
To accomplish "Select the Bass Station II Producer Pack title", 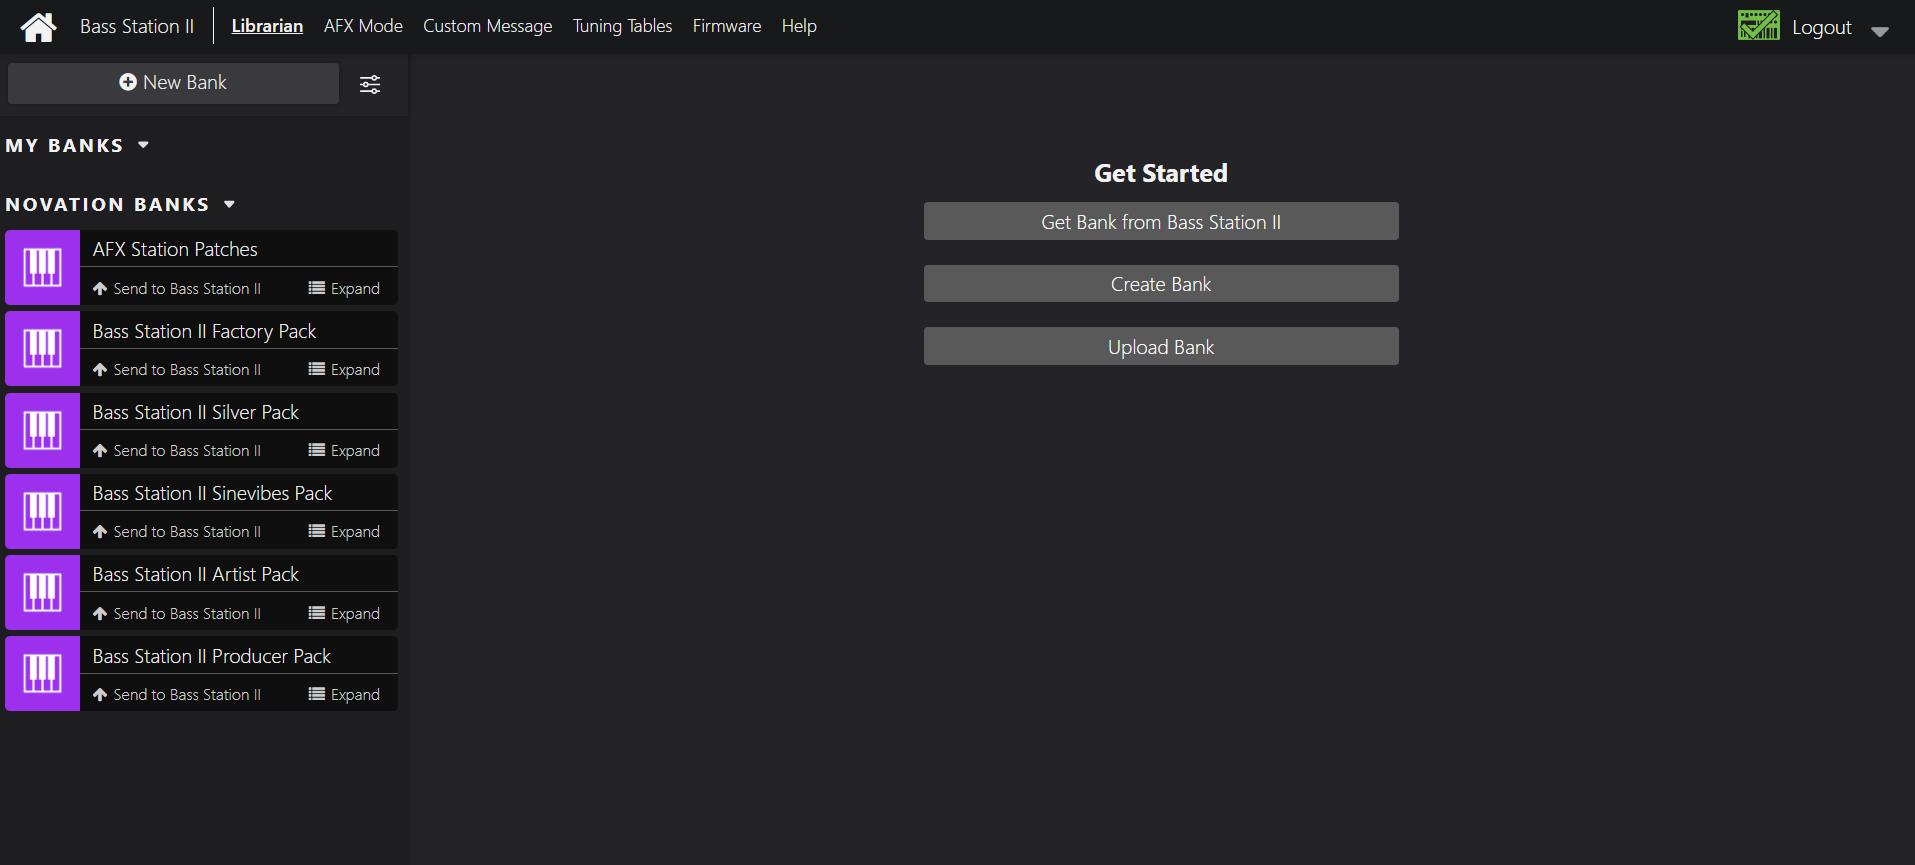I will click(212, 656).
